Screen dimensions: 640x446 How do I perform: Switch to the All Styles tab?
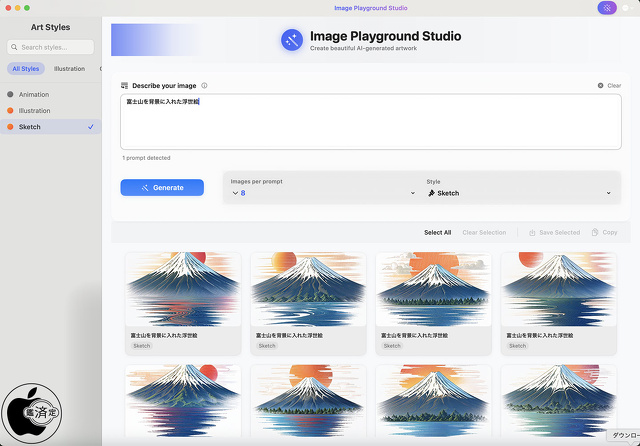click(x=26, y=69)
